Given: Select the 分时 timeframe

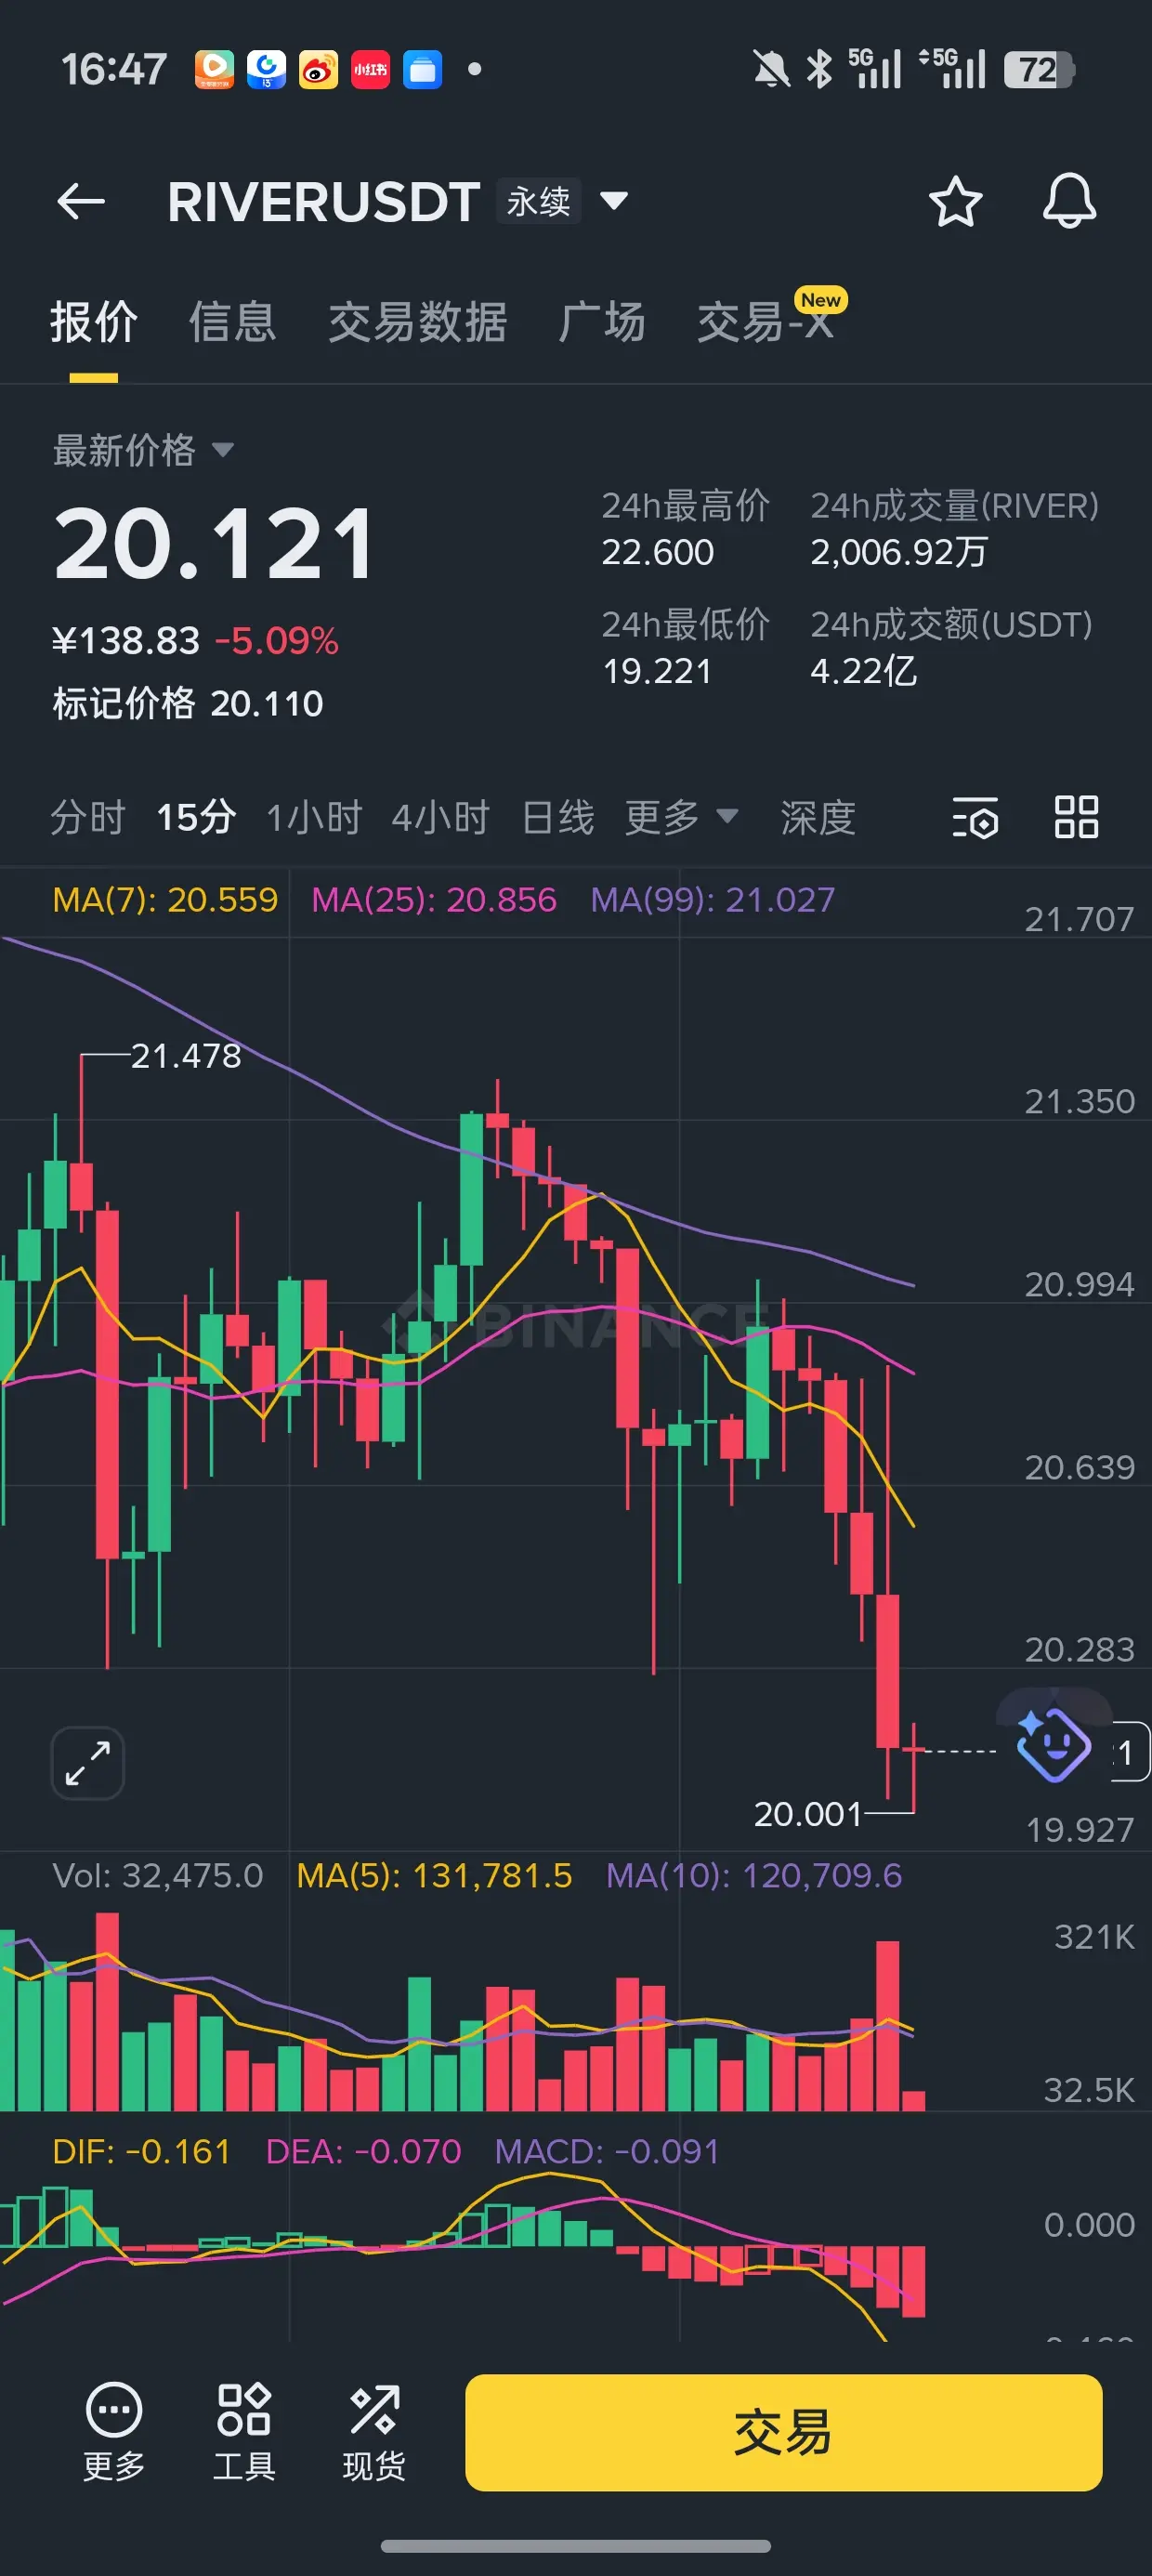Looking at the screenshot, I should point(88,817).
